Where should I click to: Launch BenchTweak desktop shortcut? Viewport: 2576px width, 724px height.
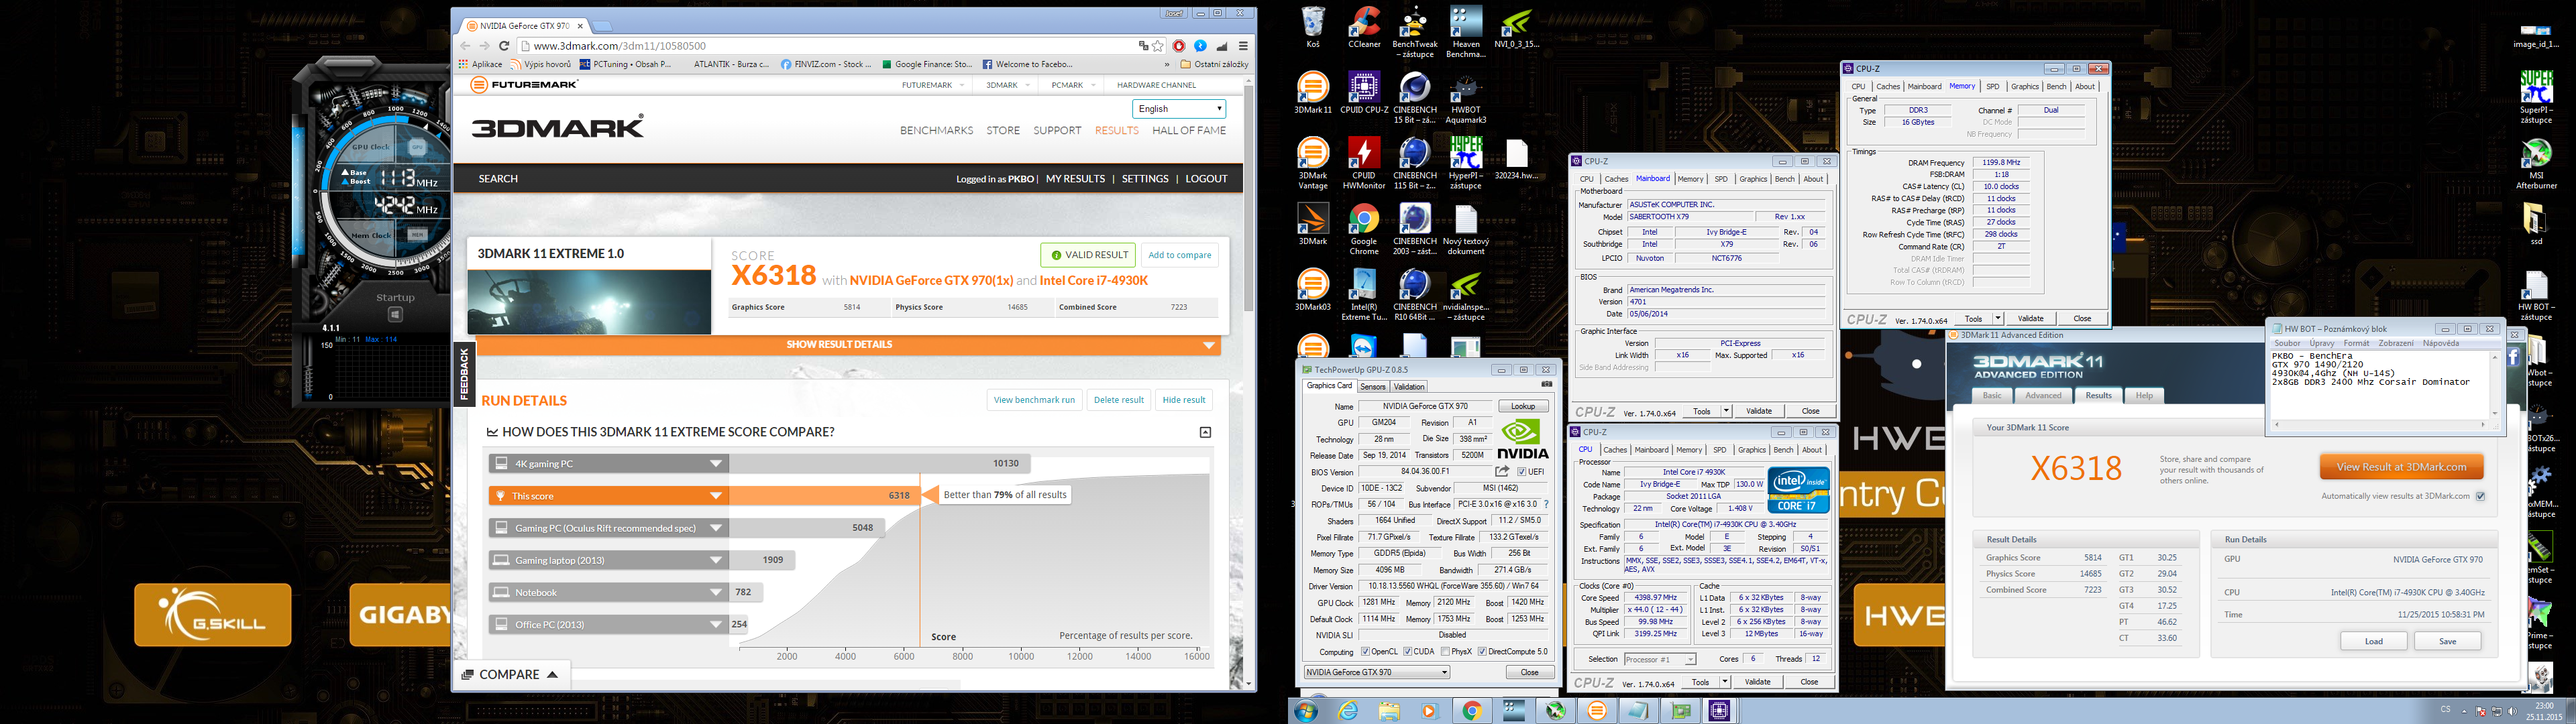pos(1415,32)
